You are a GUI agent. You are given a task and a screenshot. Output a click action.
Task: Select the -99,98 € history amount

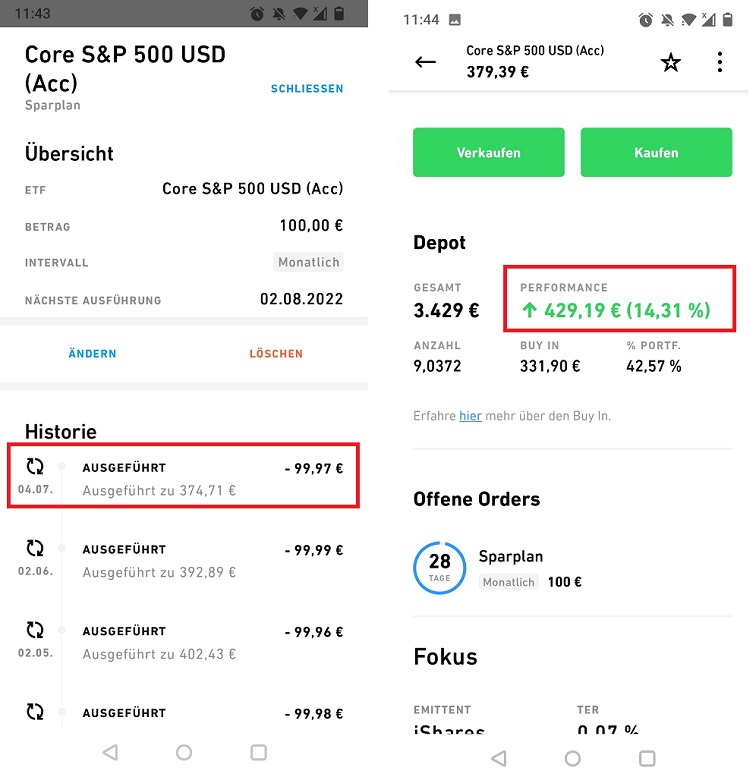tap(314, 714)
